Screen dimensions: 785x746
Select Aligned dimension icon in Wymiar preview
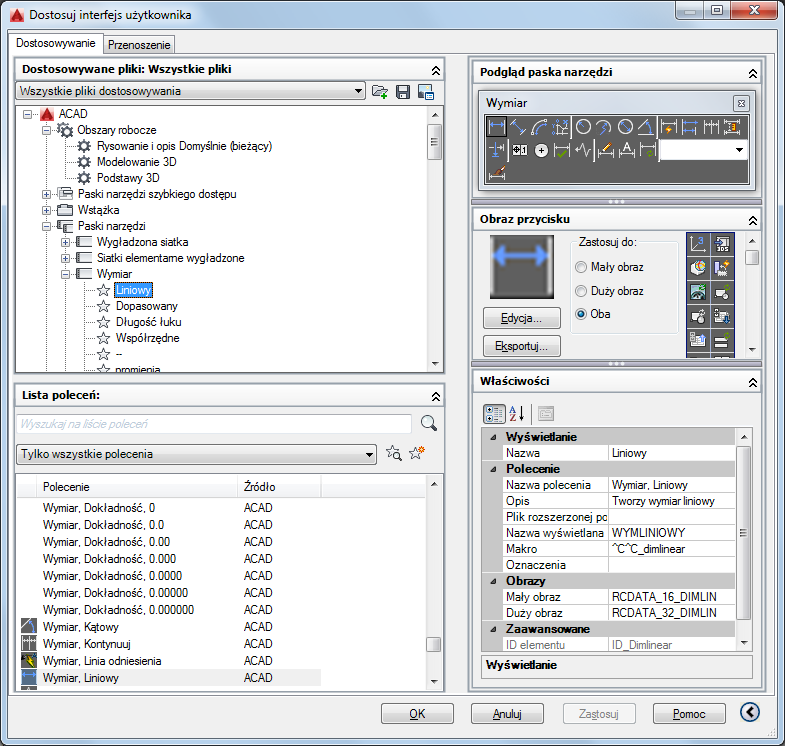[x=518, y=127]
